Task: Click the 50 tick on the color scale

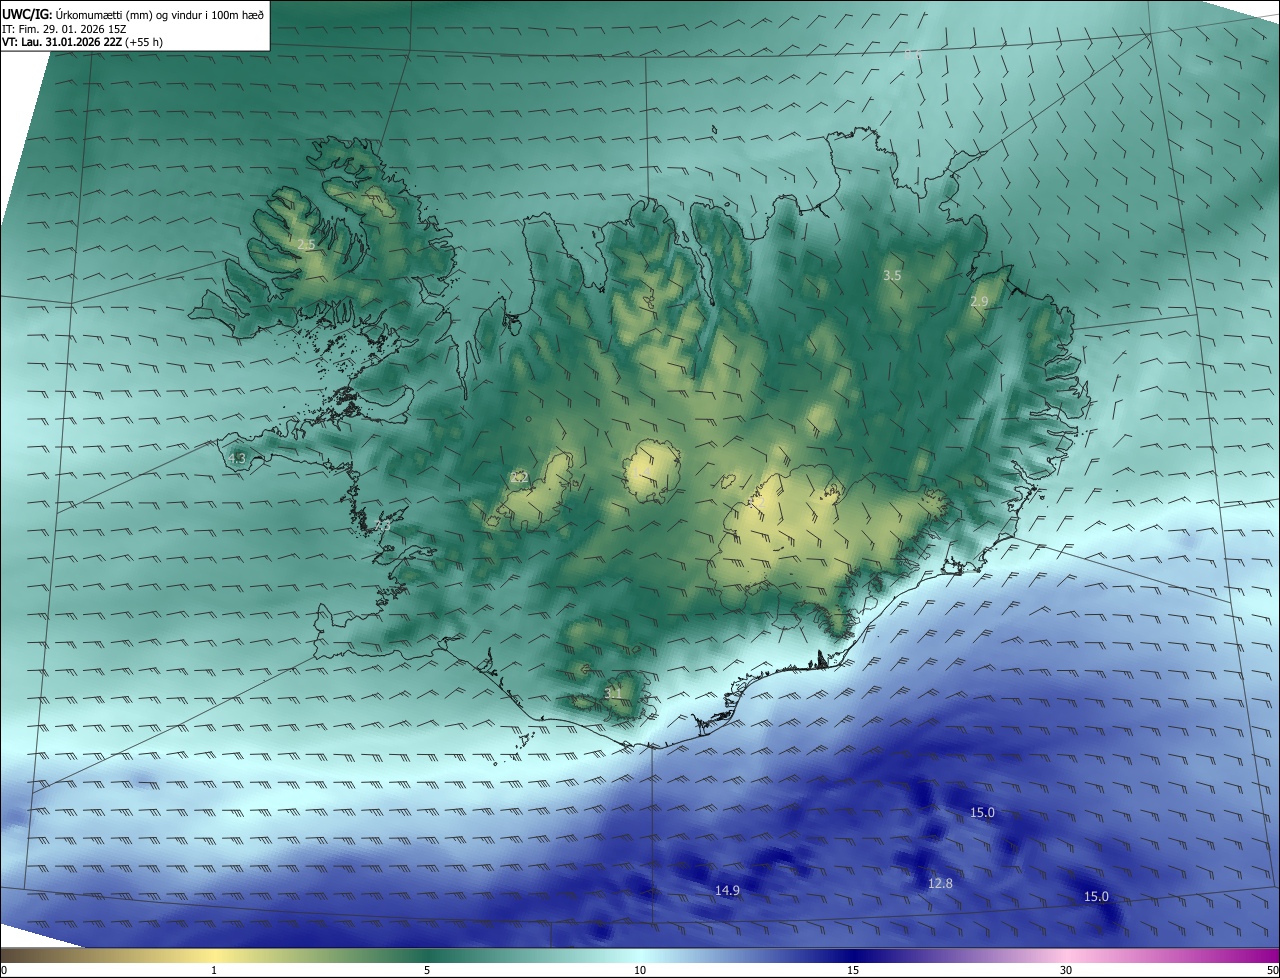Action: click(x=1272, y=970)
